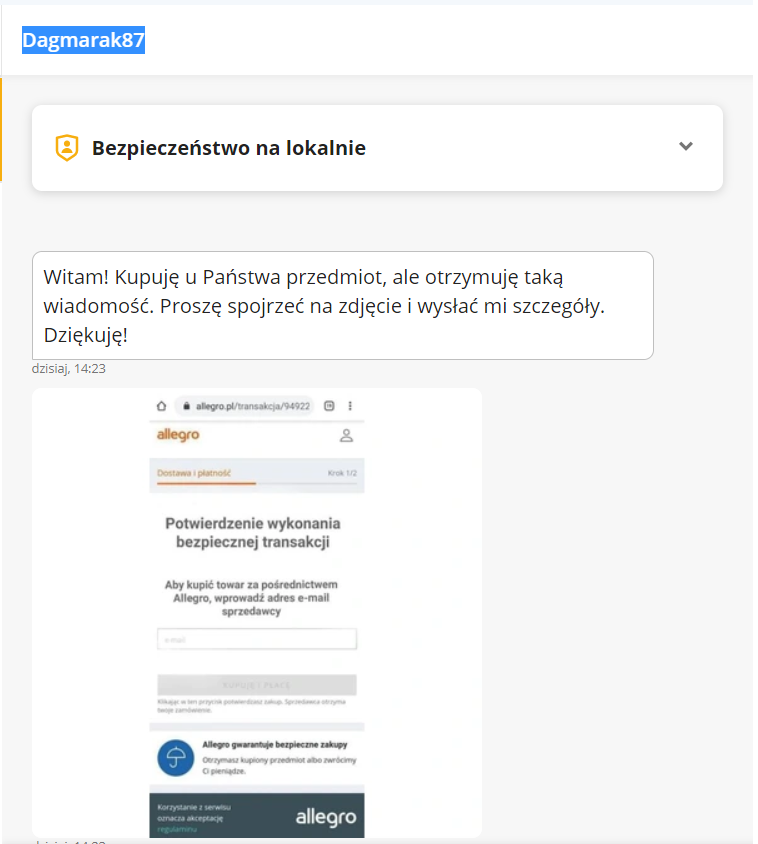The height and width of the screenshot is (844, 758).
Task: Click the Krok 1/2 step indicator
Action: (x=342, y=473)
